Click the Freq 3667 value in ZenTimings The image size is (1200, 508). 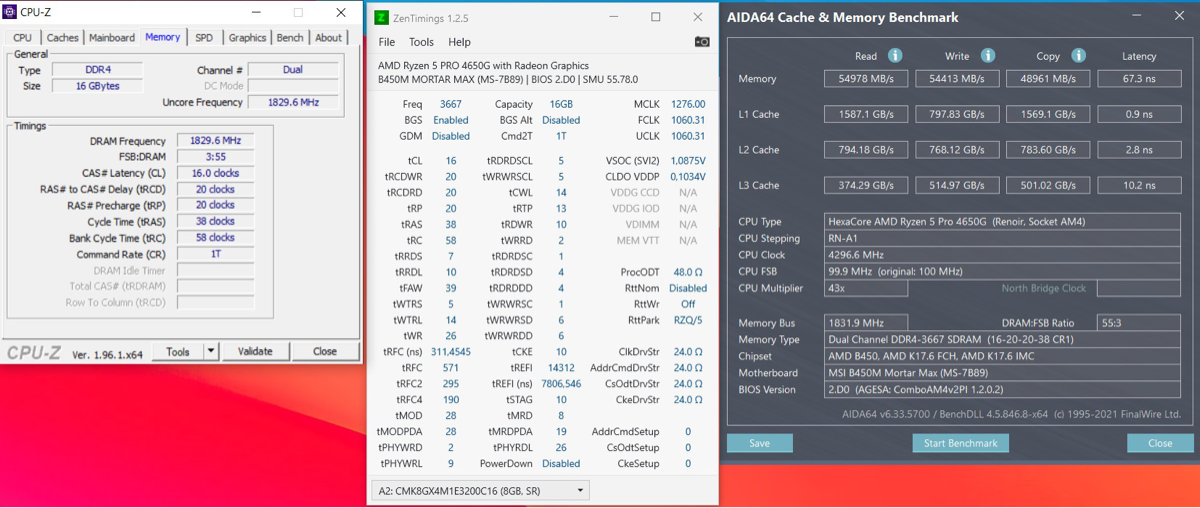tap(451, 104)
